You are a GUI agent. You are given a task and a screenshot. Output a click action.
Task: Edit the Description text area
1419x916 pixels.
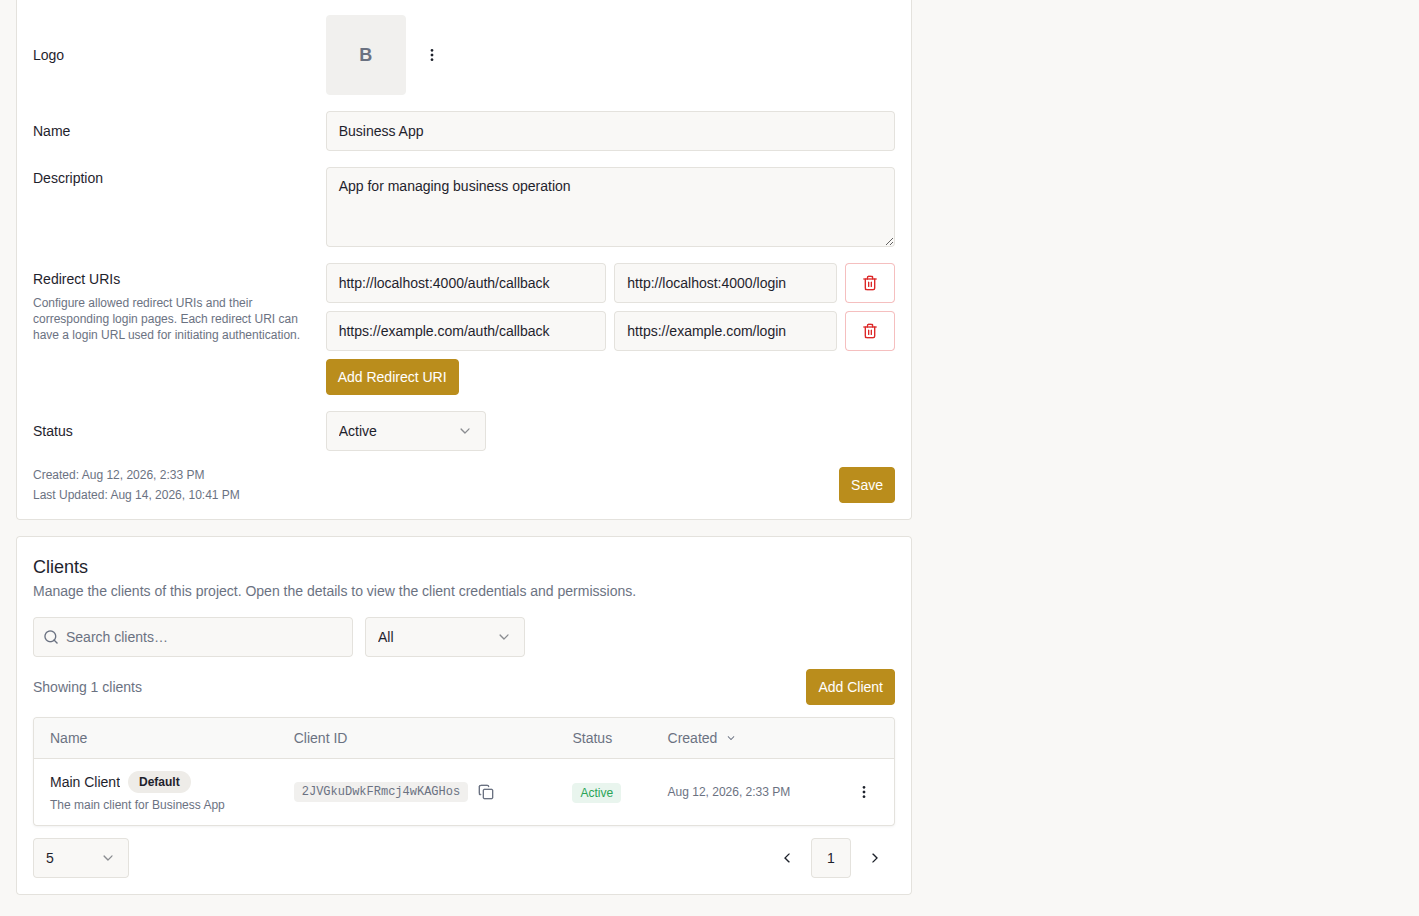(x=610, y=207)
